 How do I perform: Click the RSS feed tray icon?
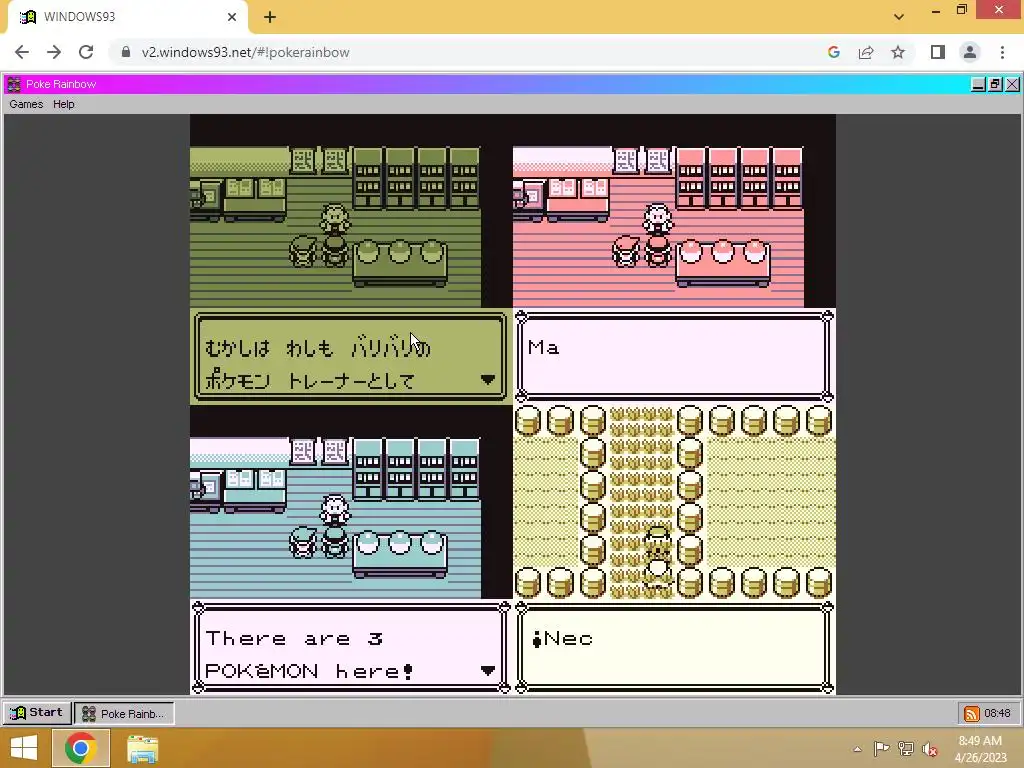971,713
